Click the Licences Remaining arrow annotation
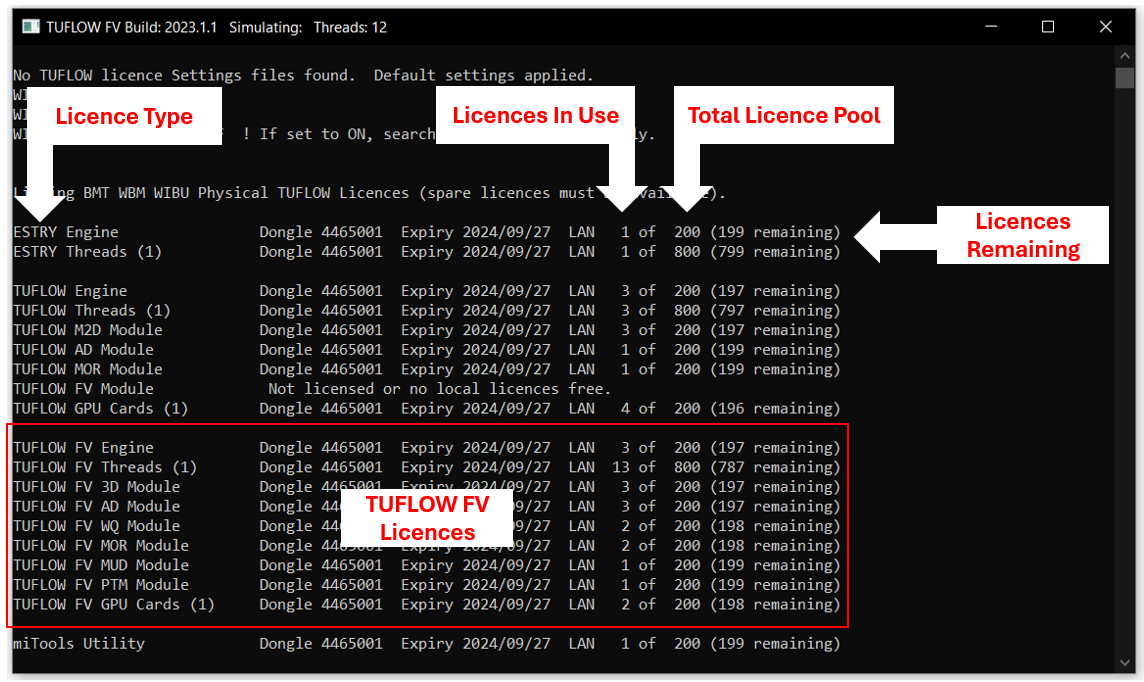 (x=890, y=235)
